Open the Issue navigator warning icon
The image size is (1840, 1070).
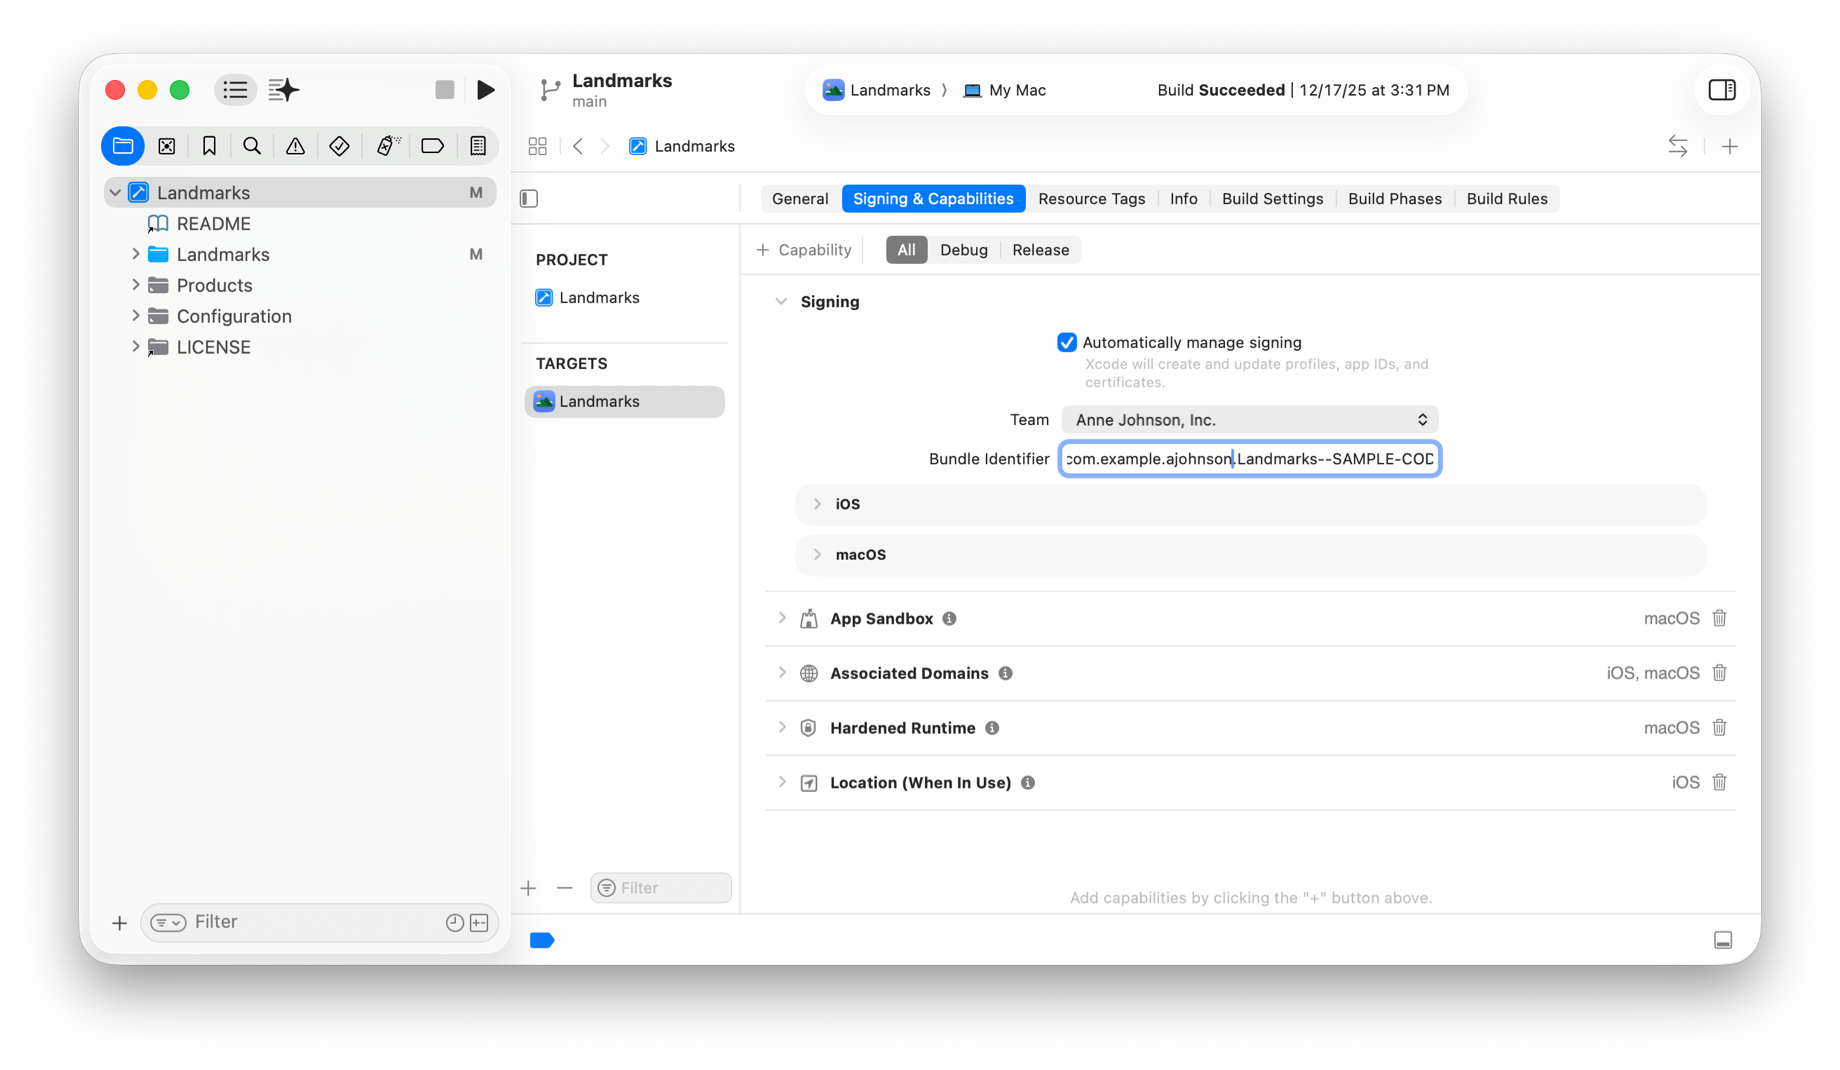click(x=295, y=146)
